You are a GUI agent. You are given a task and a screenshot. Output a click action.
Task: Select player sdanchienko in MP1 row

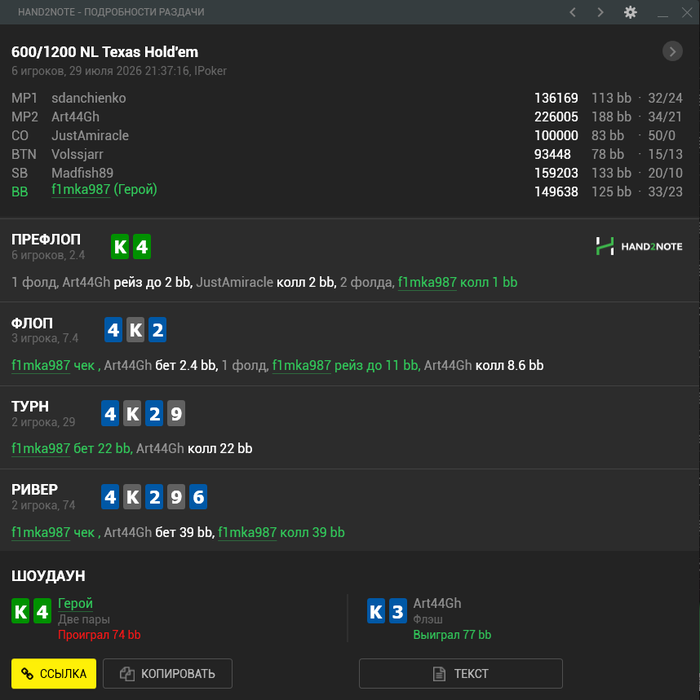tap(88, 98)
